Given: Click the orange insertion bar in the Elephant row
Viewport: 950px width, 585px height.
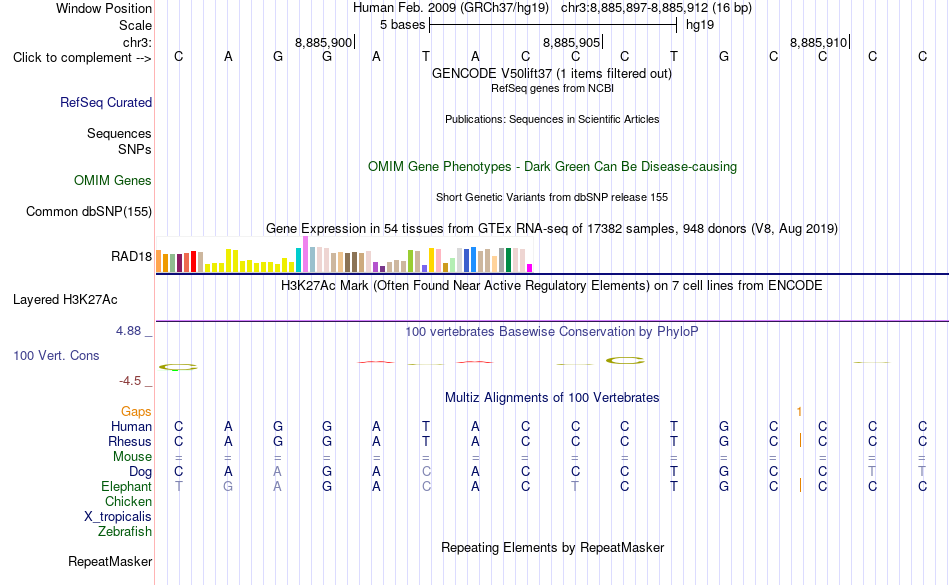Looking at the screenshot, I should point(800,485).
